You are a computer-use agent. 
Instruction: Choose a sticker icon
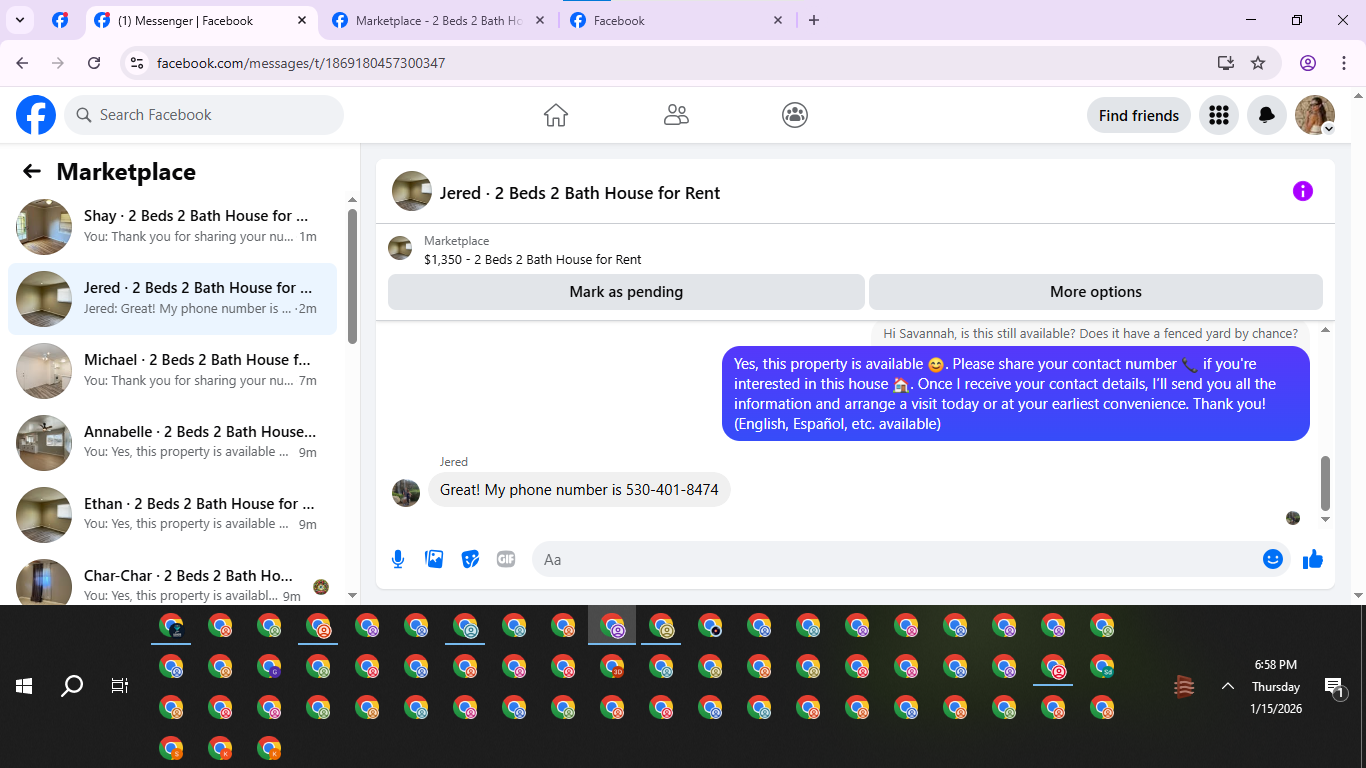click(x=470, y=559)
